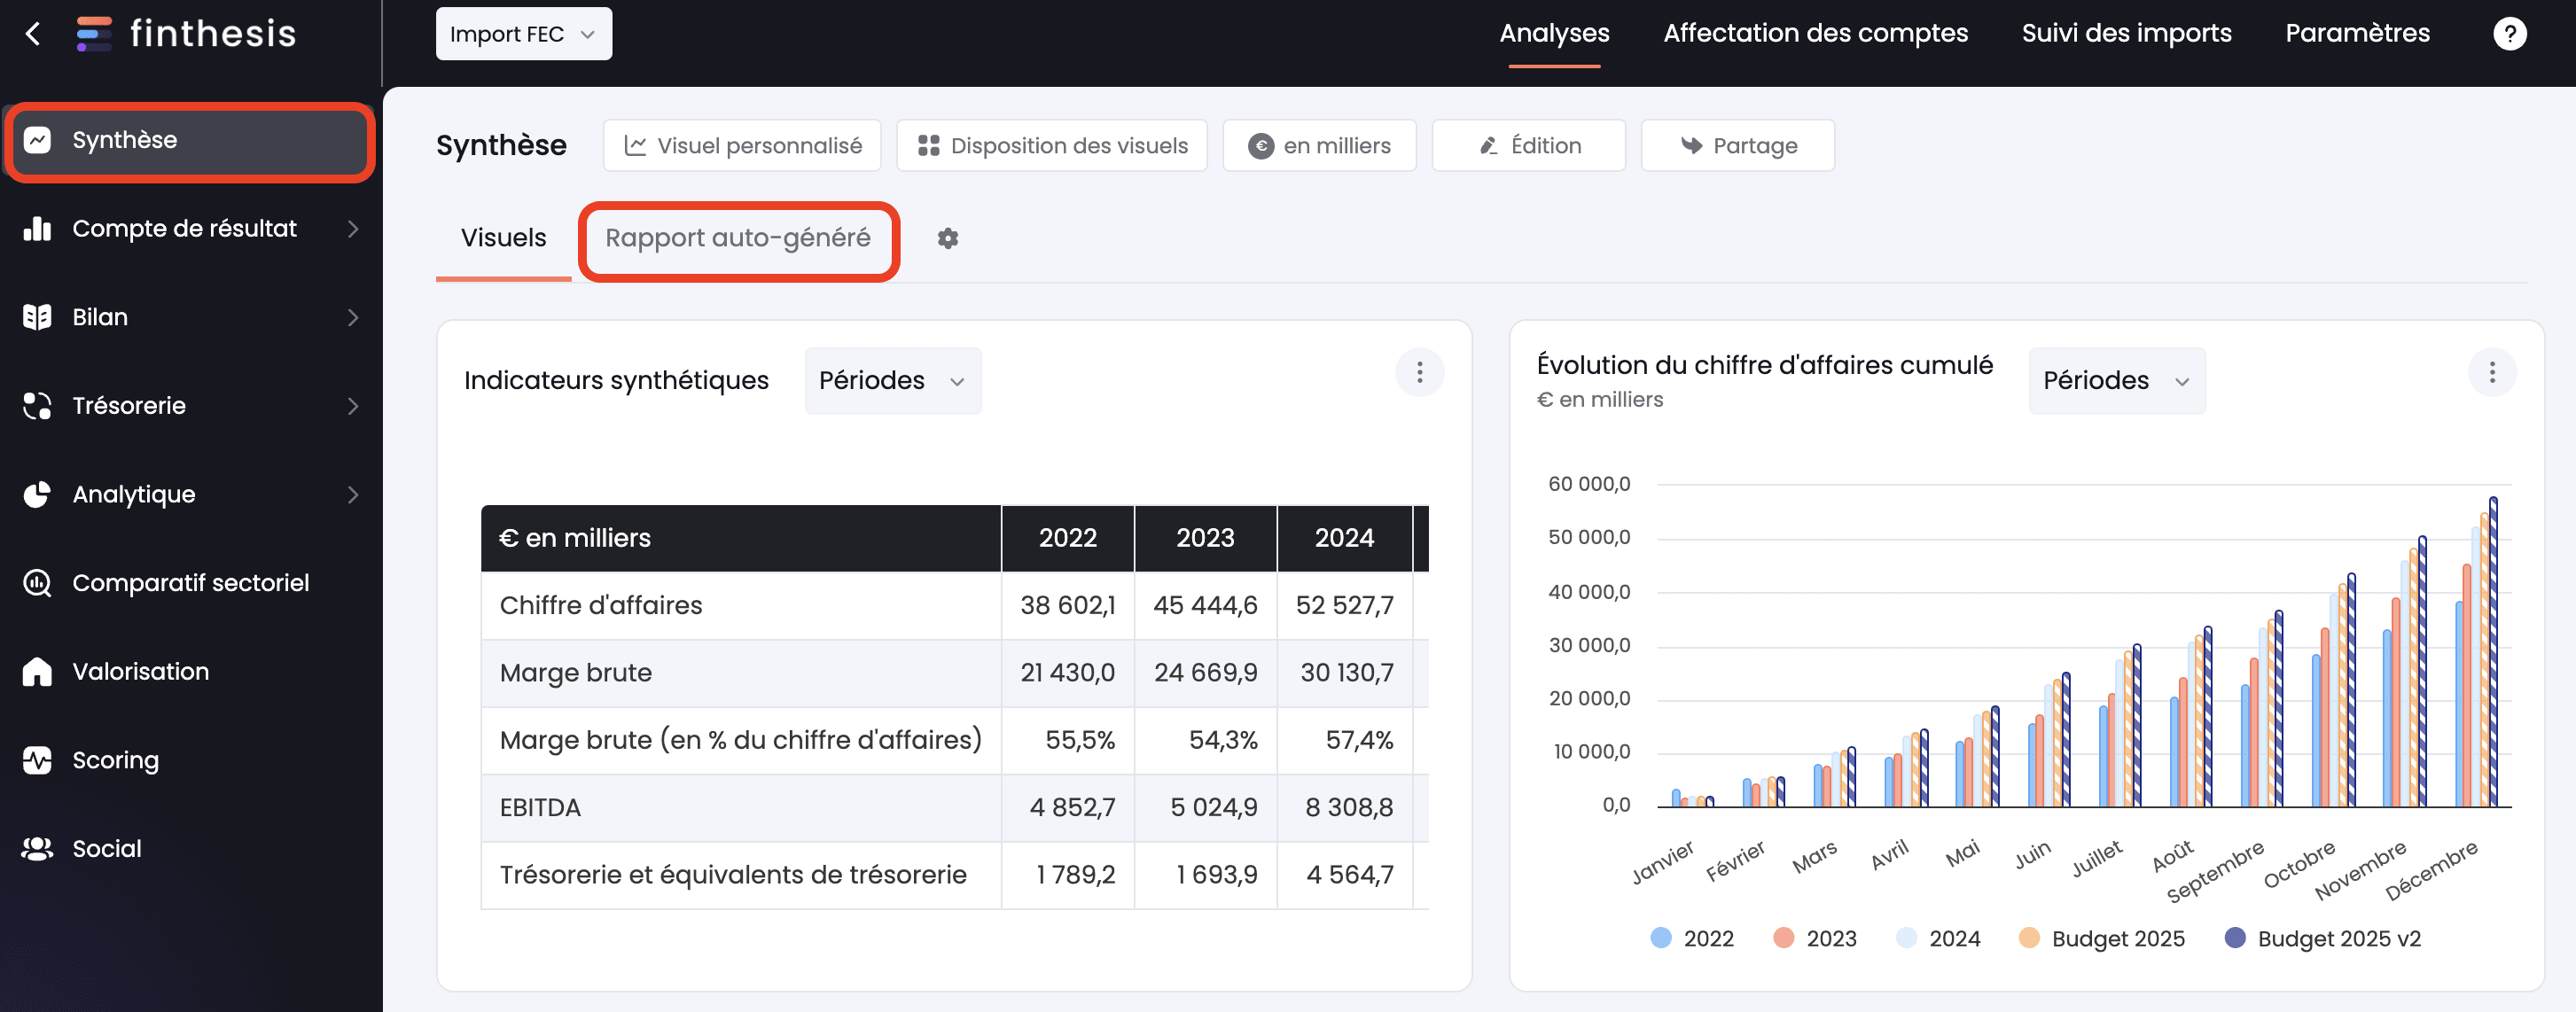
Task: Click the Social people icon
Action: [x=38, y=848]
